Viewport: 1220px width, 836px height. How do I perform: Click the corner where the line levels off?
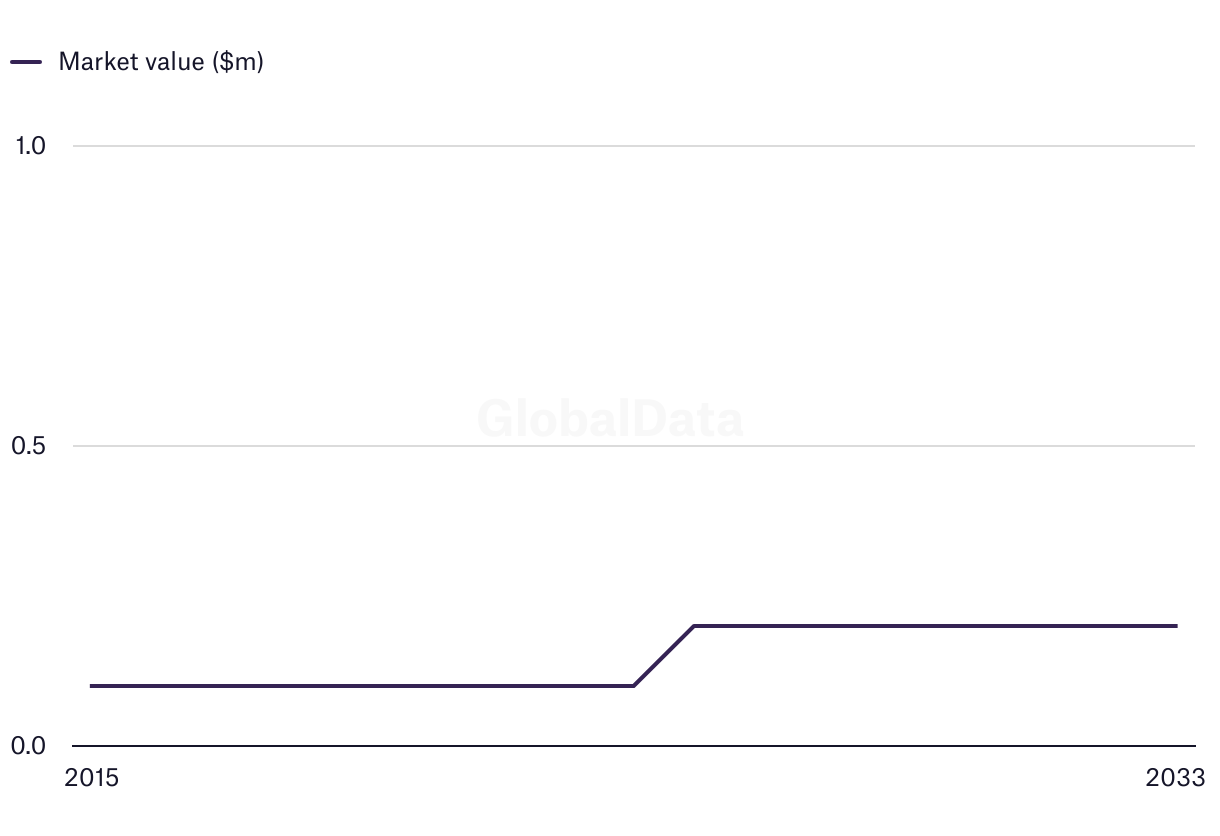(x=694, y=626)
